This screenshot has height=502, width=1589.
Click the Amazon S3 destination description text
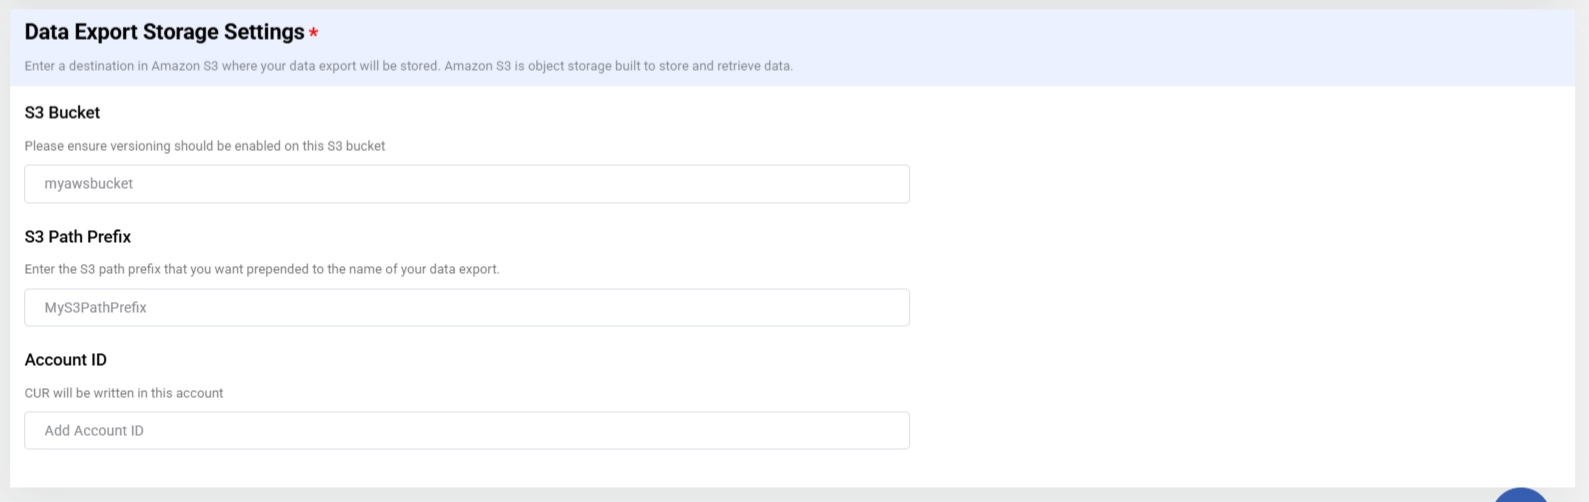[x=408, y=66]
